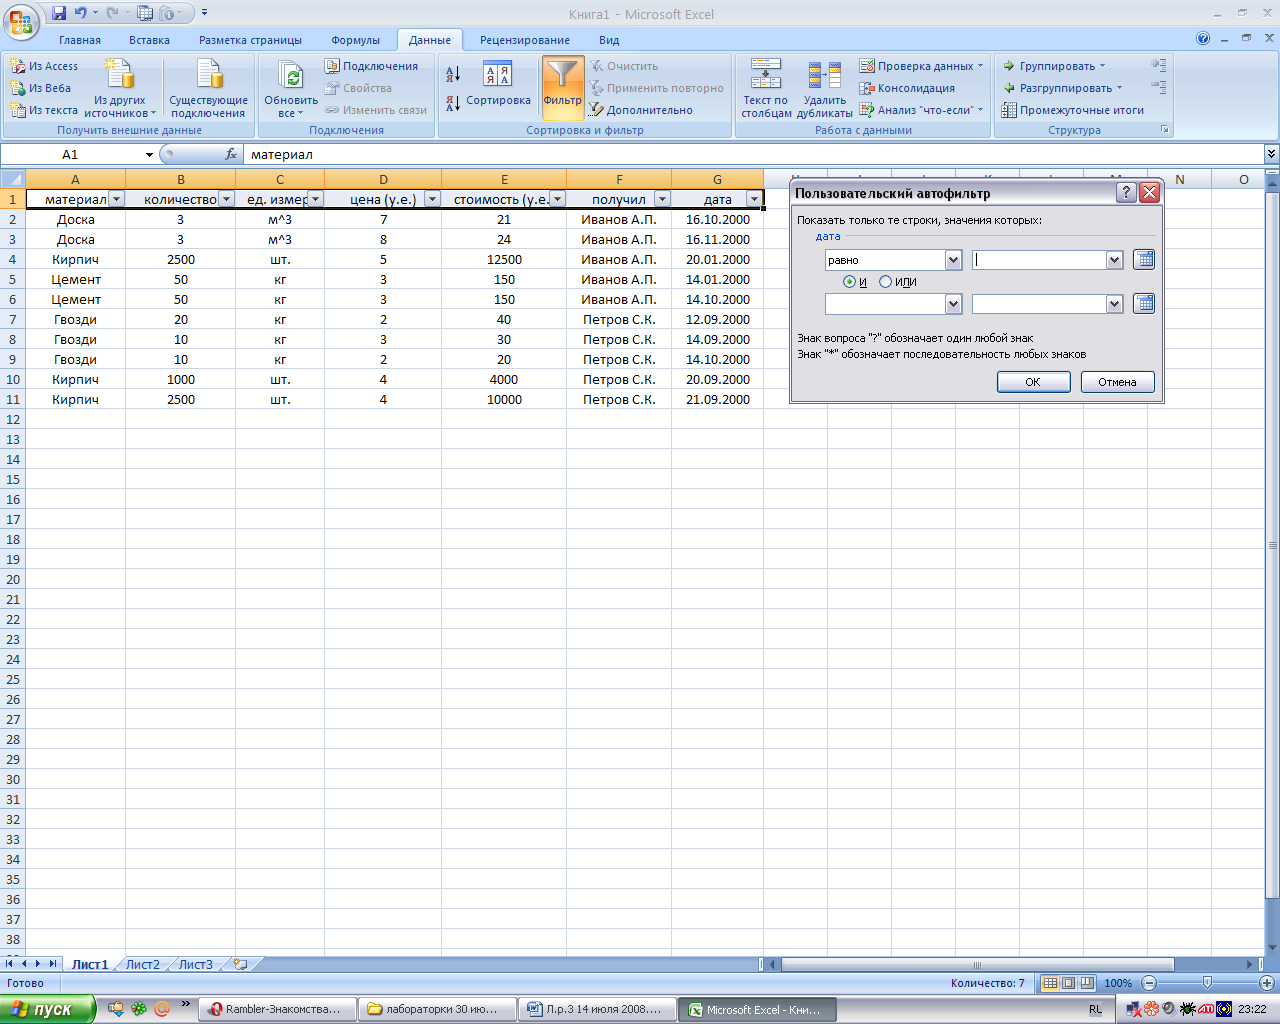Screen dimensions: 1280x1024
Task: Click the Office button
Action: (21, 21)
